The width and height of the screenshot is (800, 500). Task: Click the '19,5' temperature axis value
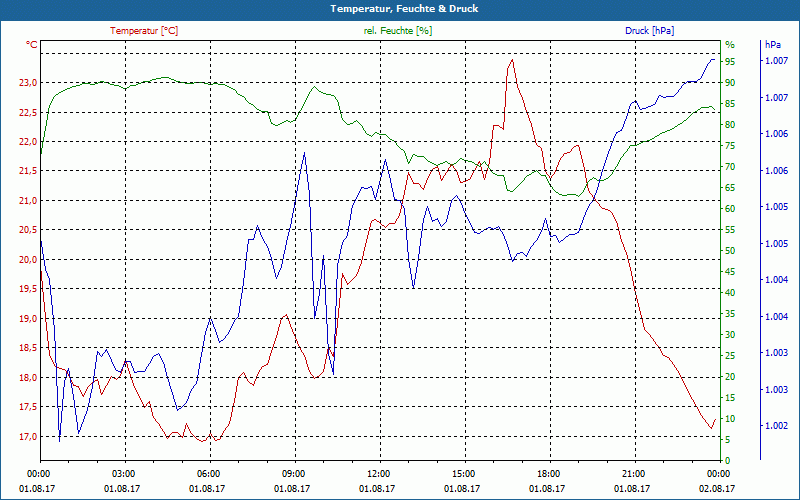(x=29, y=289)
